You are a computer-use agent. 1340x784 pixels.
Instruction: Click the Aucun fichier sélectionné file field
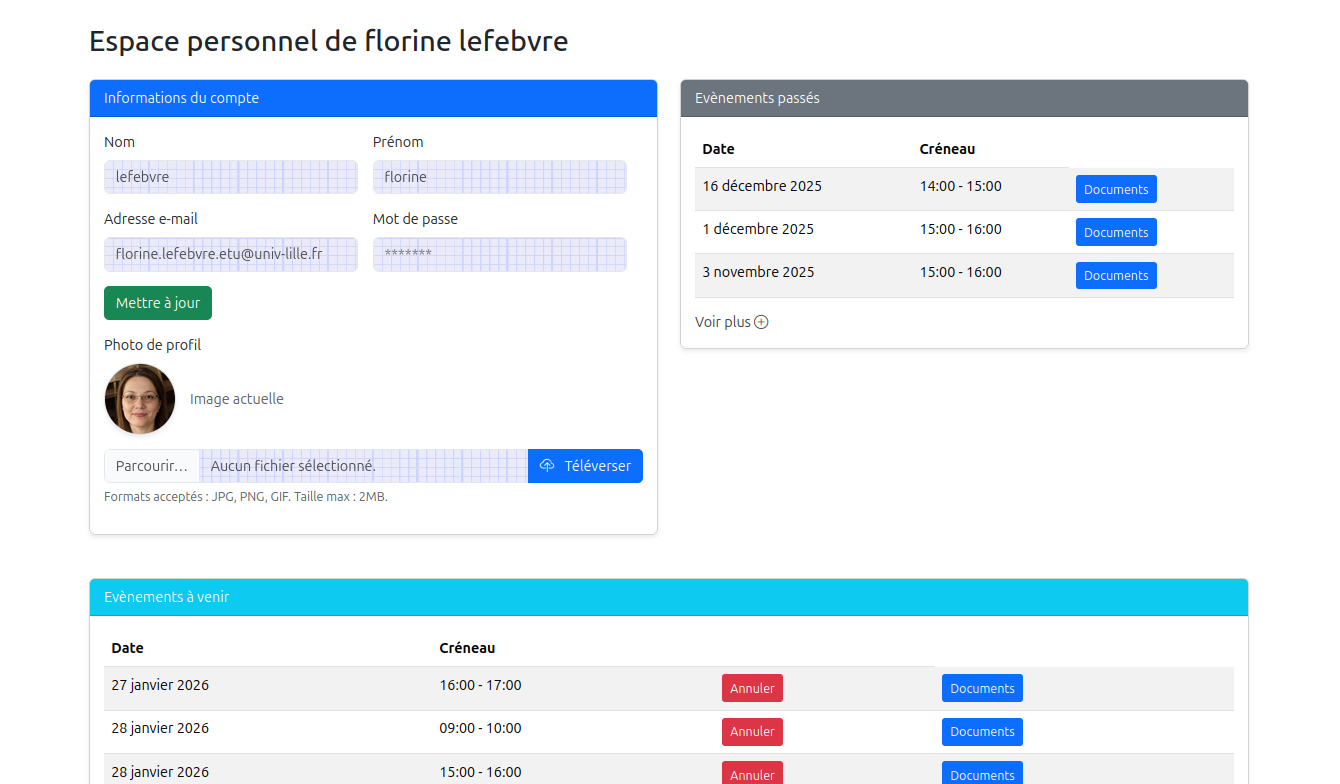(363, 466)
